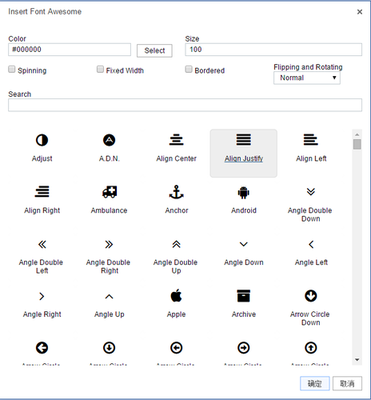Select the Ambulance icon
This screenshot has width=371, height=400.
[x=109, y=192]
